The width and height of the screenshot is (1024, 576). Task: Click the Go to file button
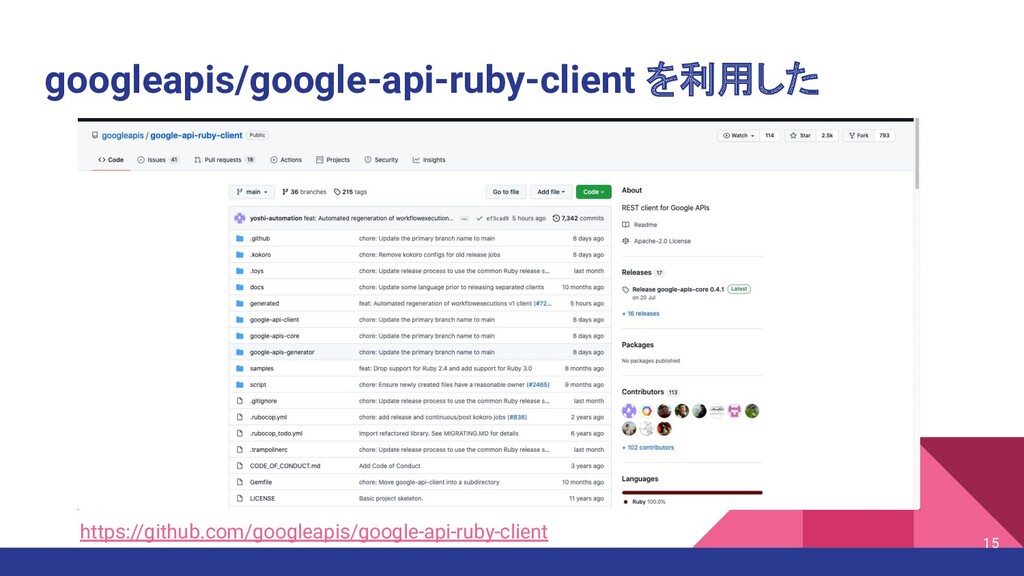click(x=505, y=192)
